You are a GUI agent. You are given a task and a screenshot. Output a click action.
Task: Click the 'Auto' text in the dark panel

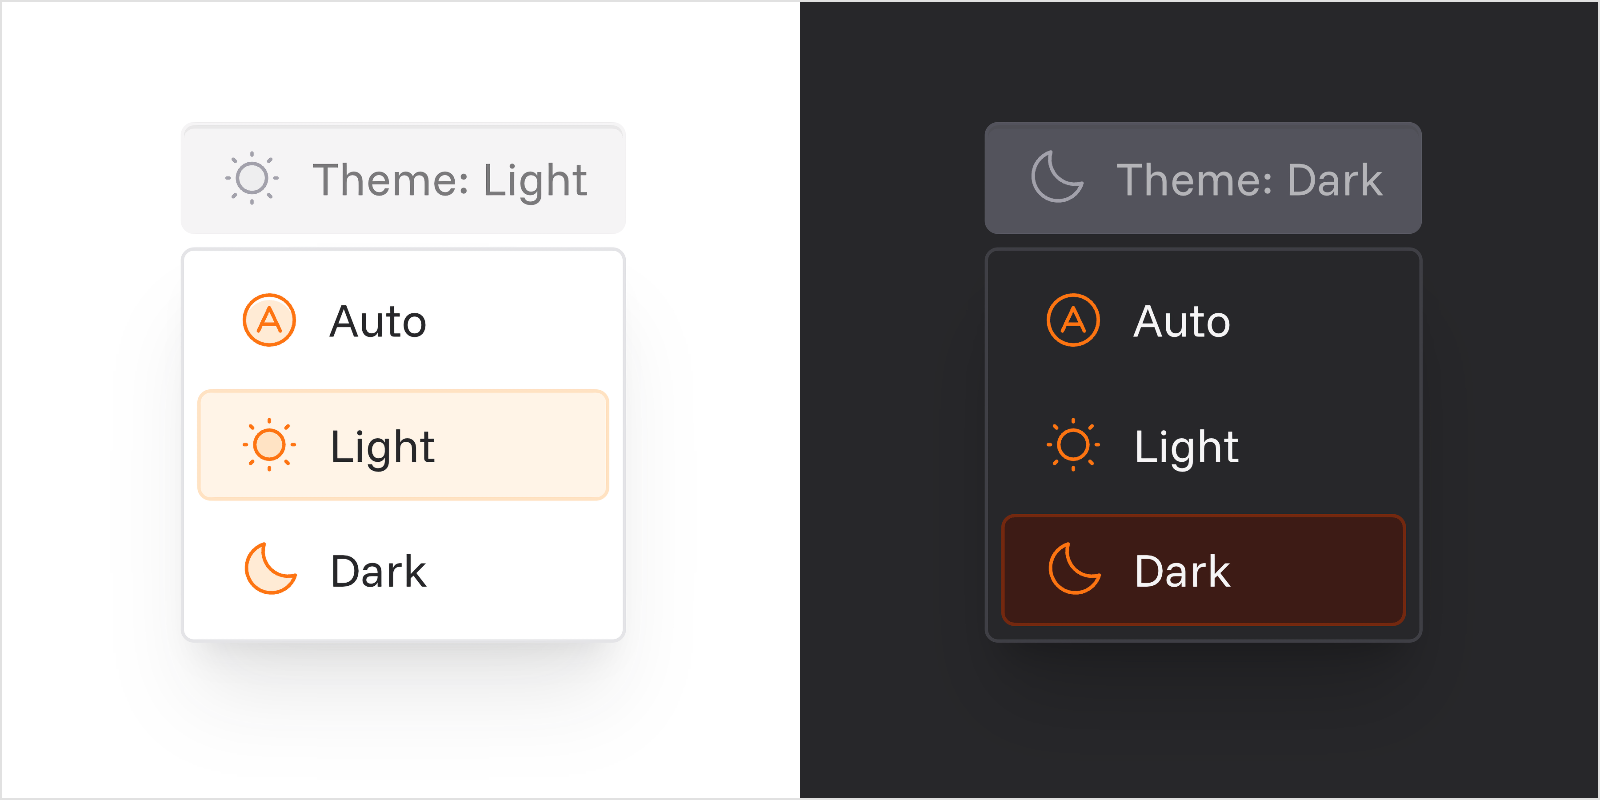pos(1182,322)
